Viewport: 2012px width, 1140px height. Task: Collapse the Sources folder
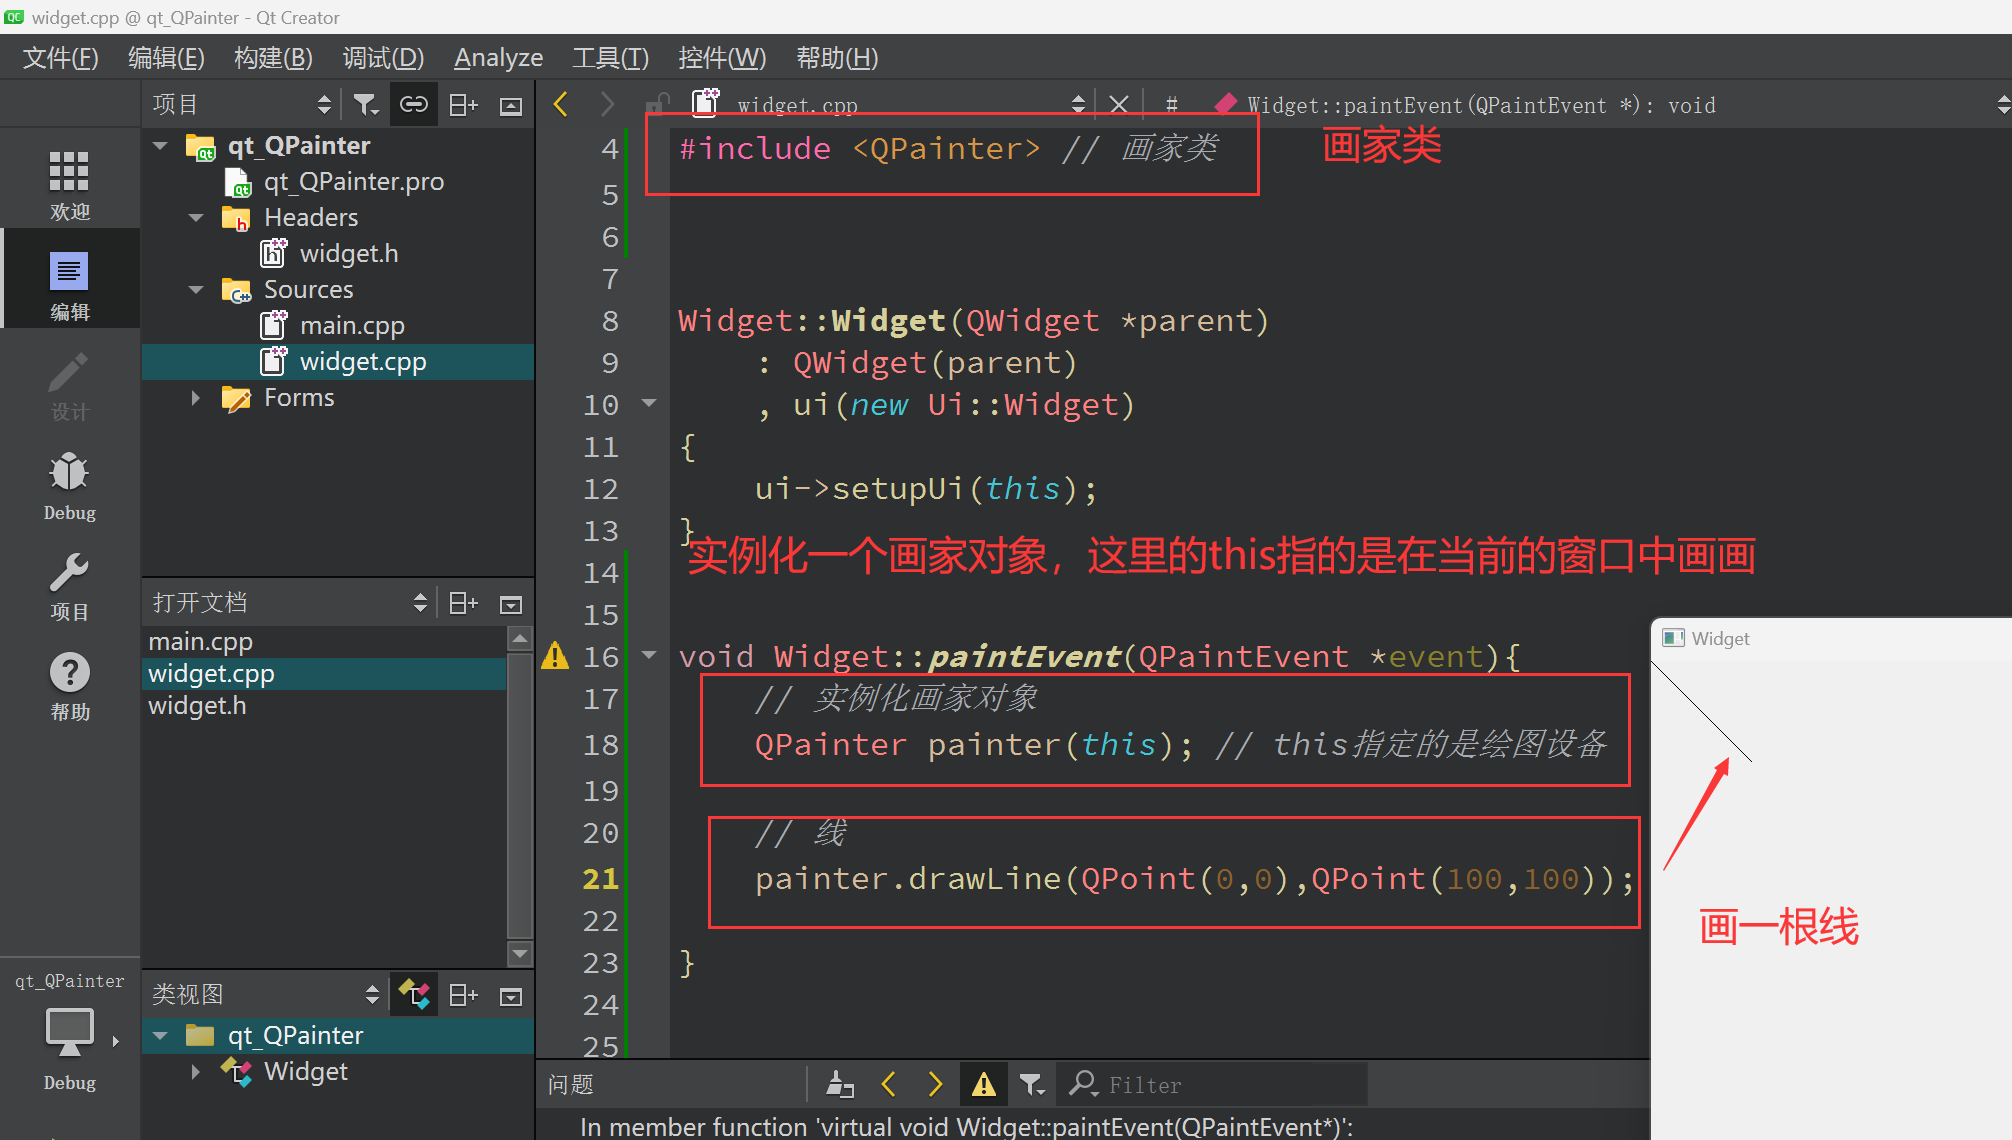tap(196, 290)
